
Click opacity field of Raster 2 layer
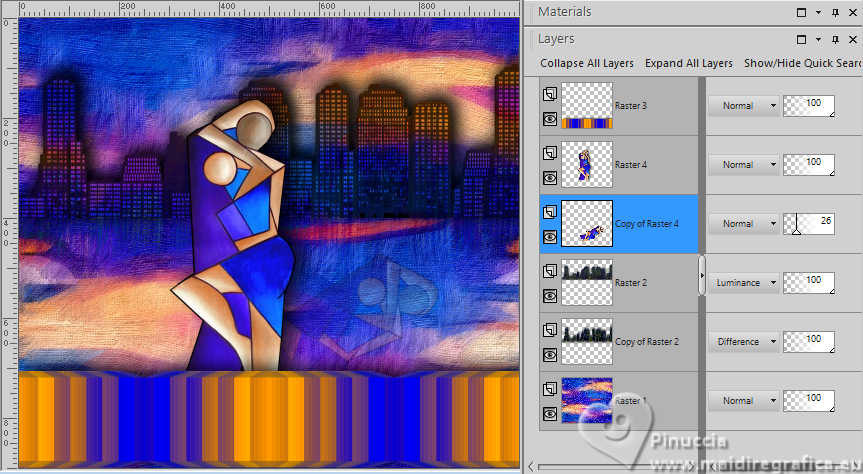coord(809,282)
